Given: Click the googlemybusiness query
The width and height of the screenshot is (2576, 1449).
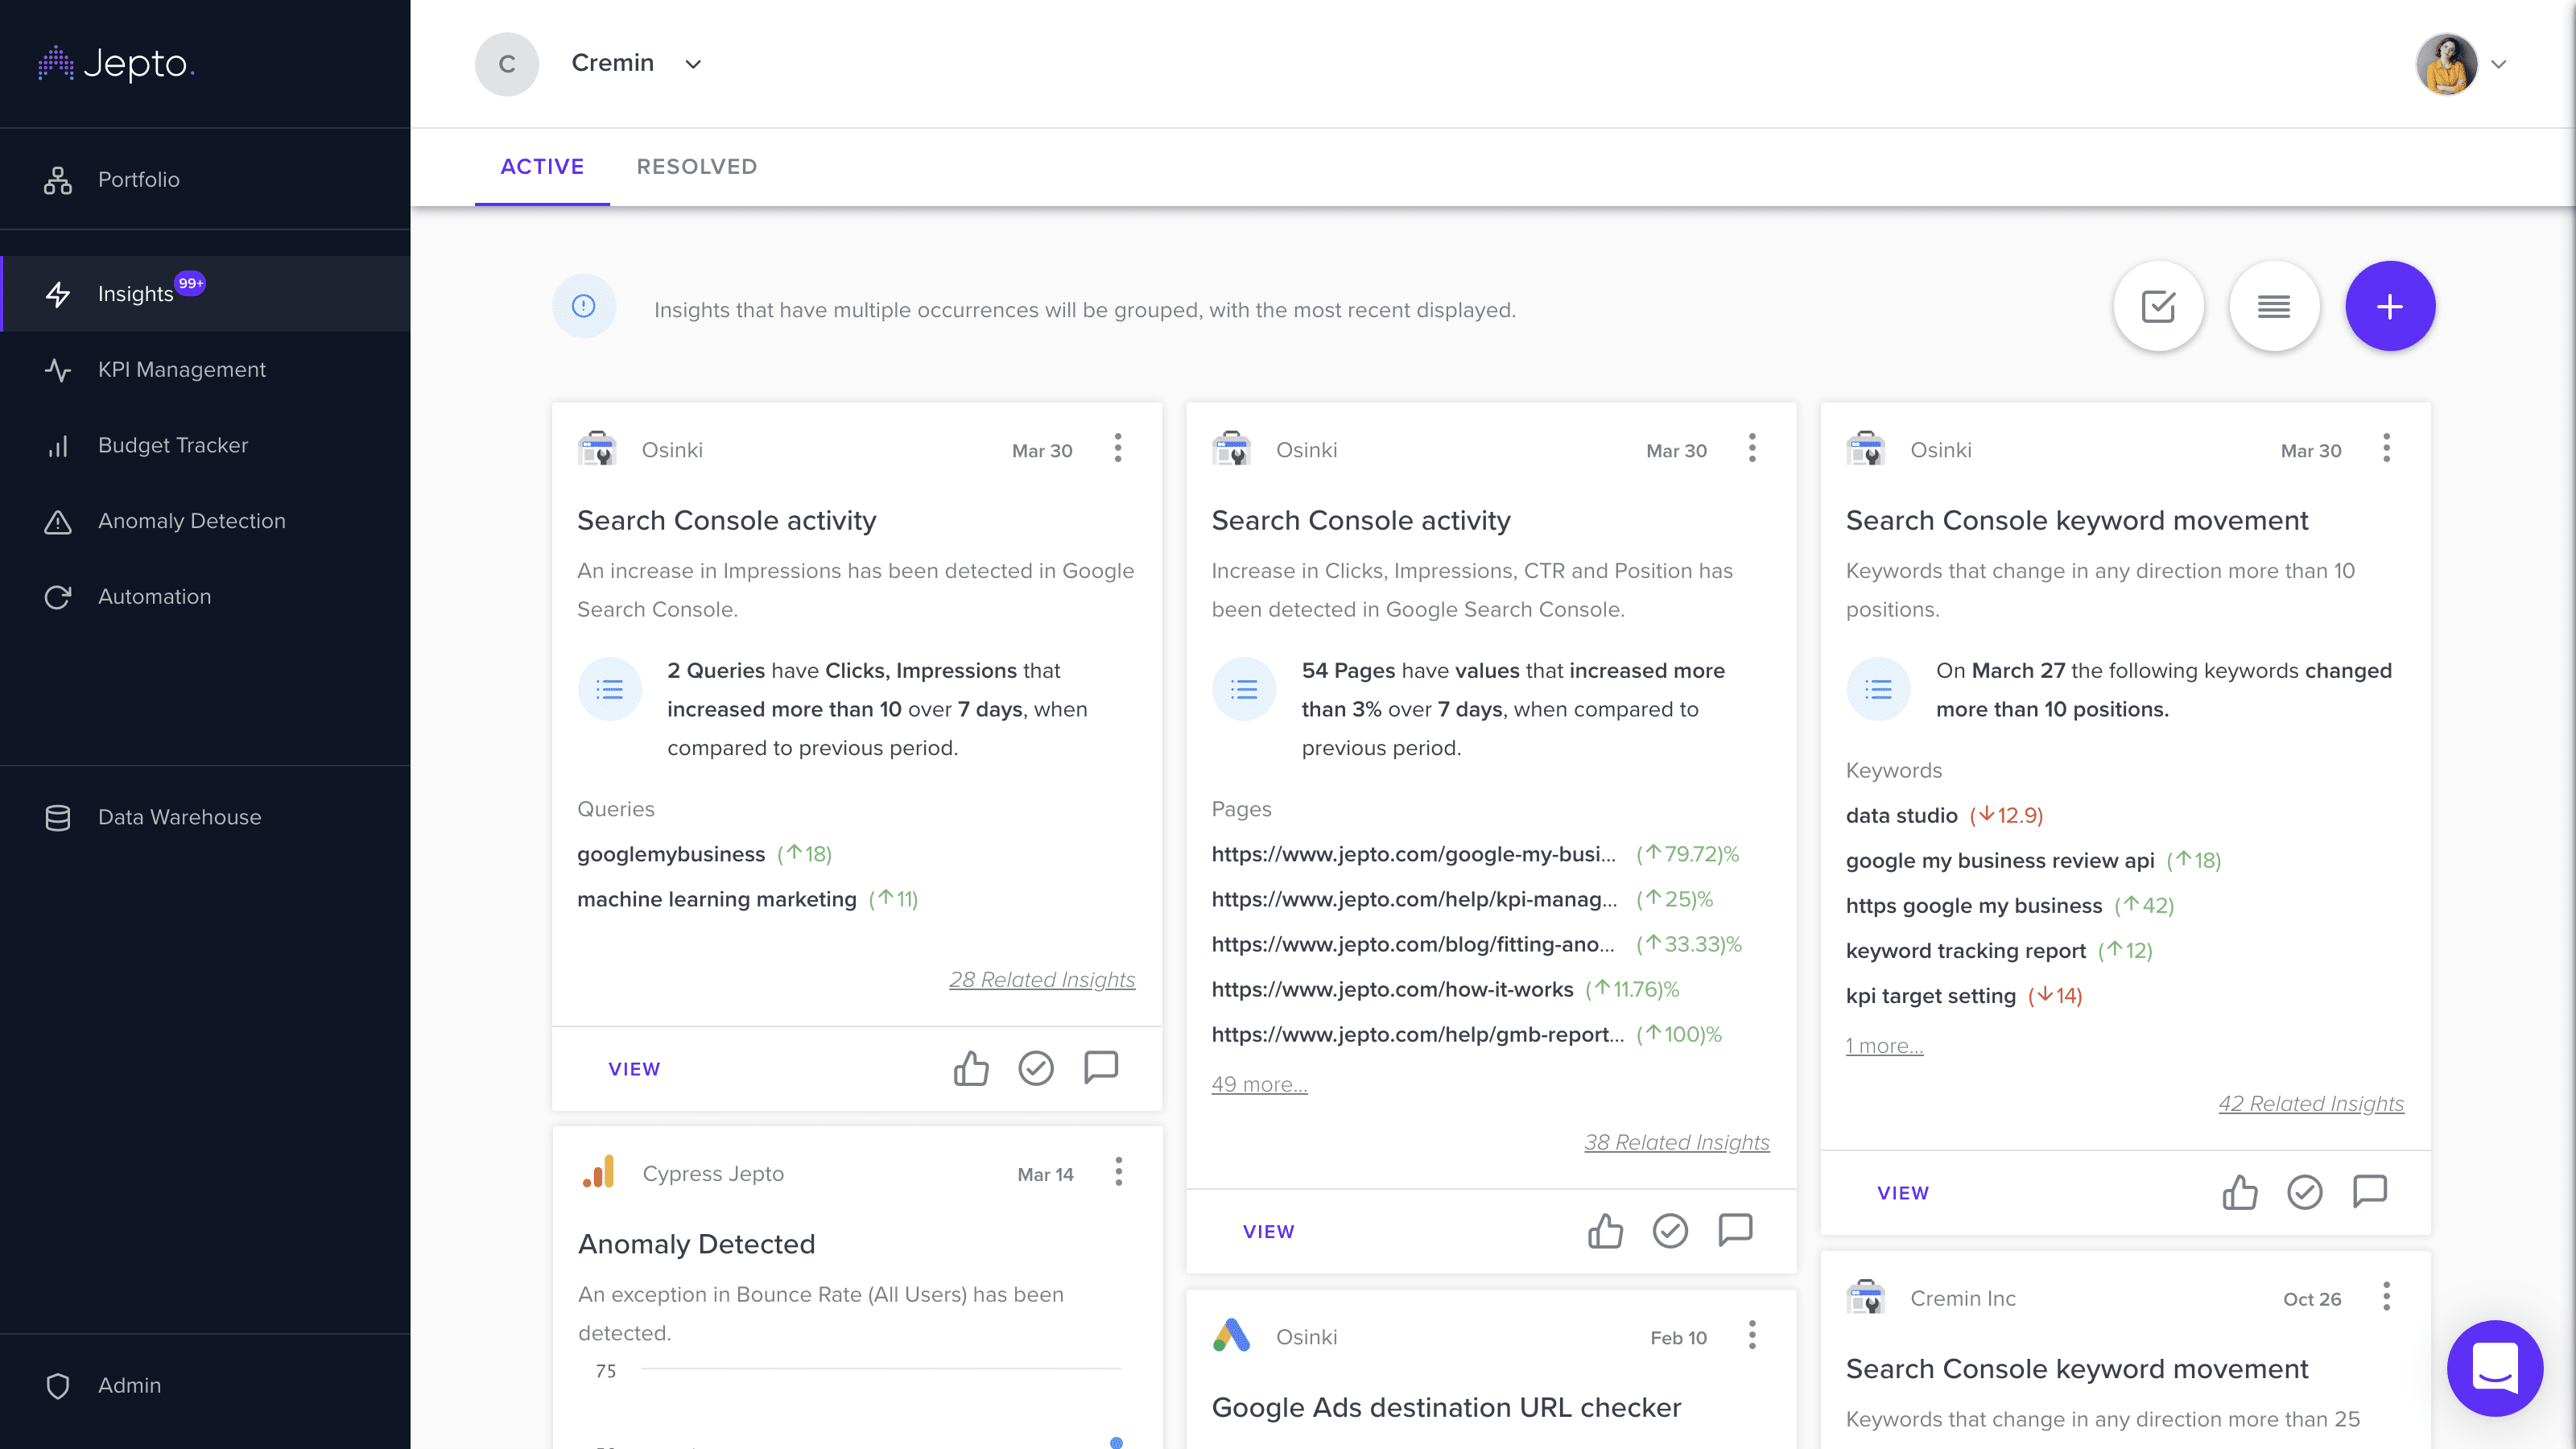Looking at the screenshot, I should (x=671, y=855).
